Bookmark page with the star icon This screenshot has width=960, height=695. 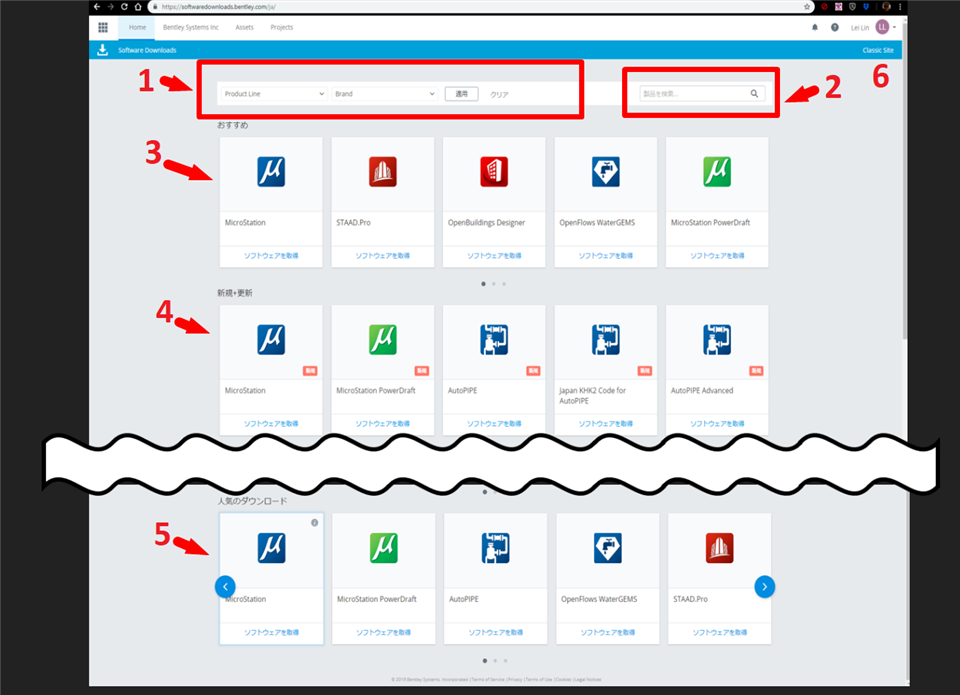(807, 7)
